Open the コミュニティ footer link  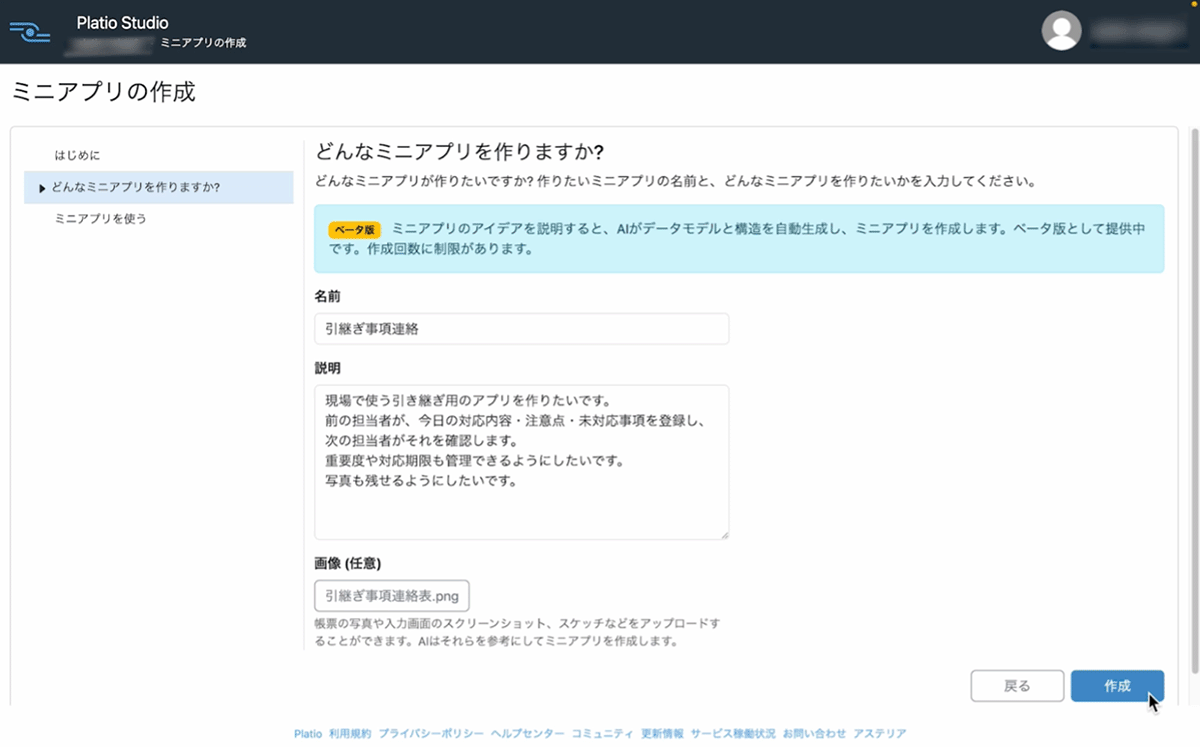coord(602,733)
